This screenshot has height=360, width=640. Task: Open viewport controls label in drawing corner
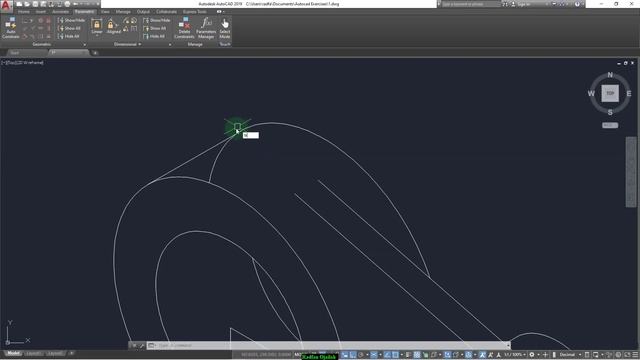tap(22, 62)
